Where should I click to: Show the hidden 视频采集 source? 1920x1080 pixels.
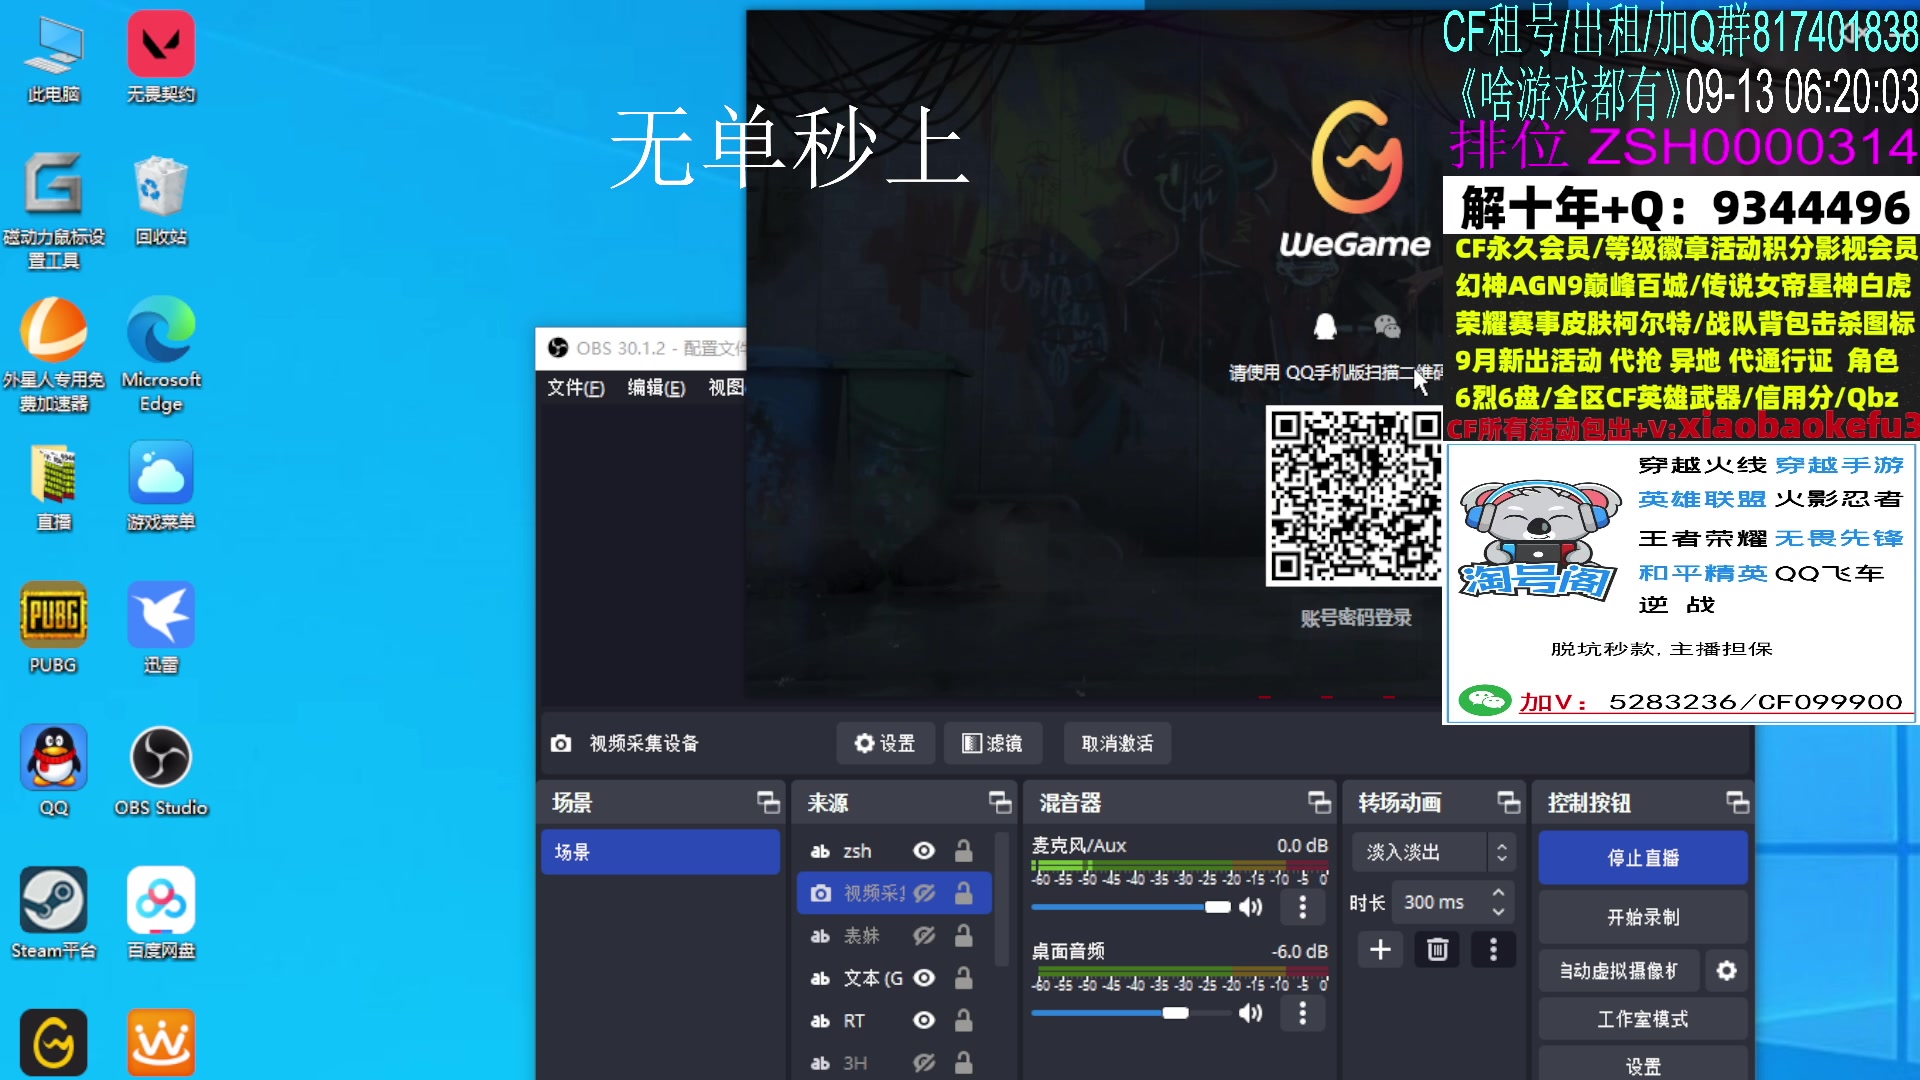coord(924,893)
